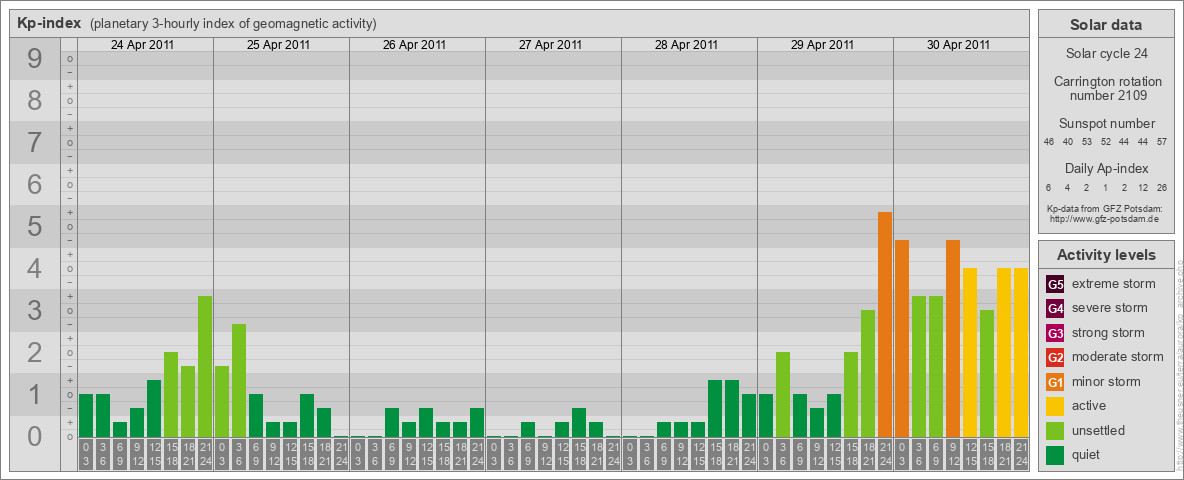Click the 12-15 hour label under 27 Apr
This screenshot has height=480, width=1184.
(562, 454)
